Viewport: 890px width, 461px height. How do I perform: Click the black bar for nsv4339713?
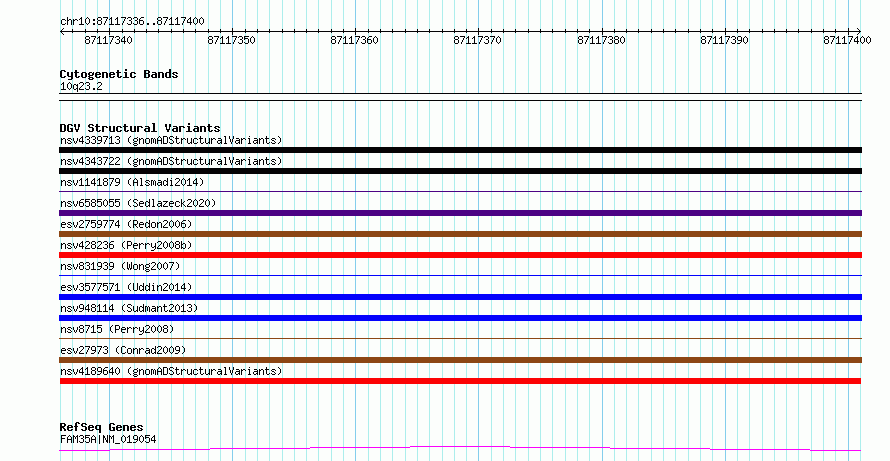pos(460,150)
